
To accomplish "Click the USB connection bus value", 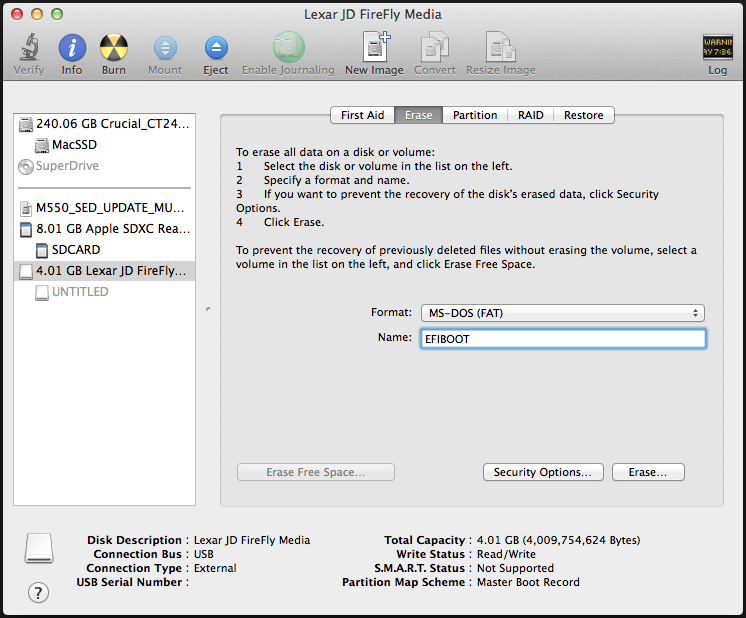I will point(204,554).
